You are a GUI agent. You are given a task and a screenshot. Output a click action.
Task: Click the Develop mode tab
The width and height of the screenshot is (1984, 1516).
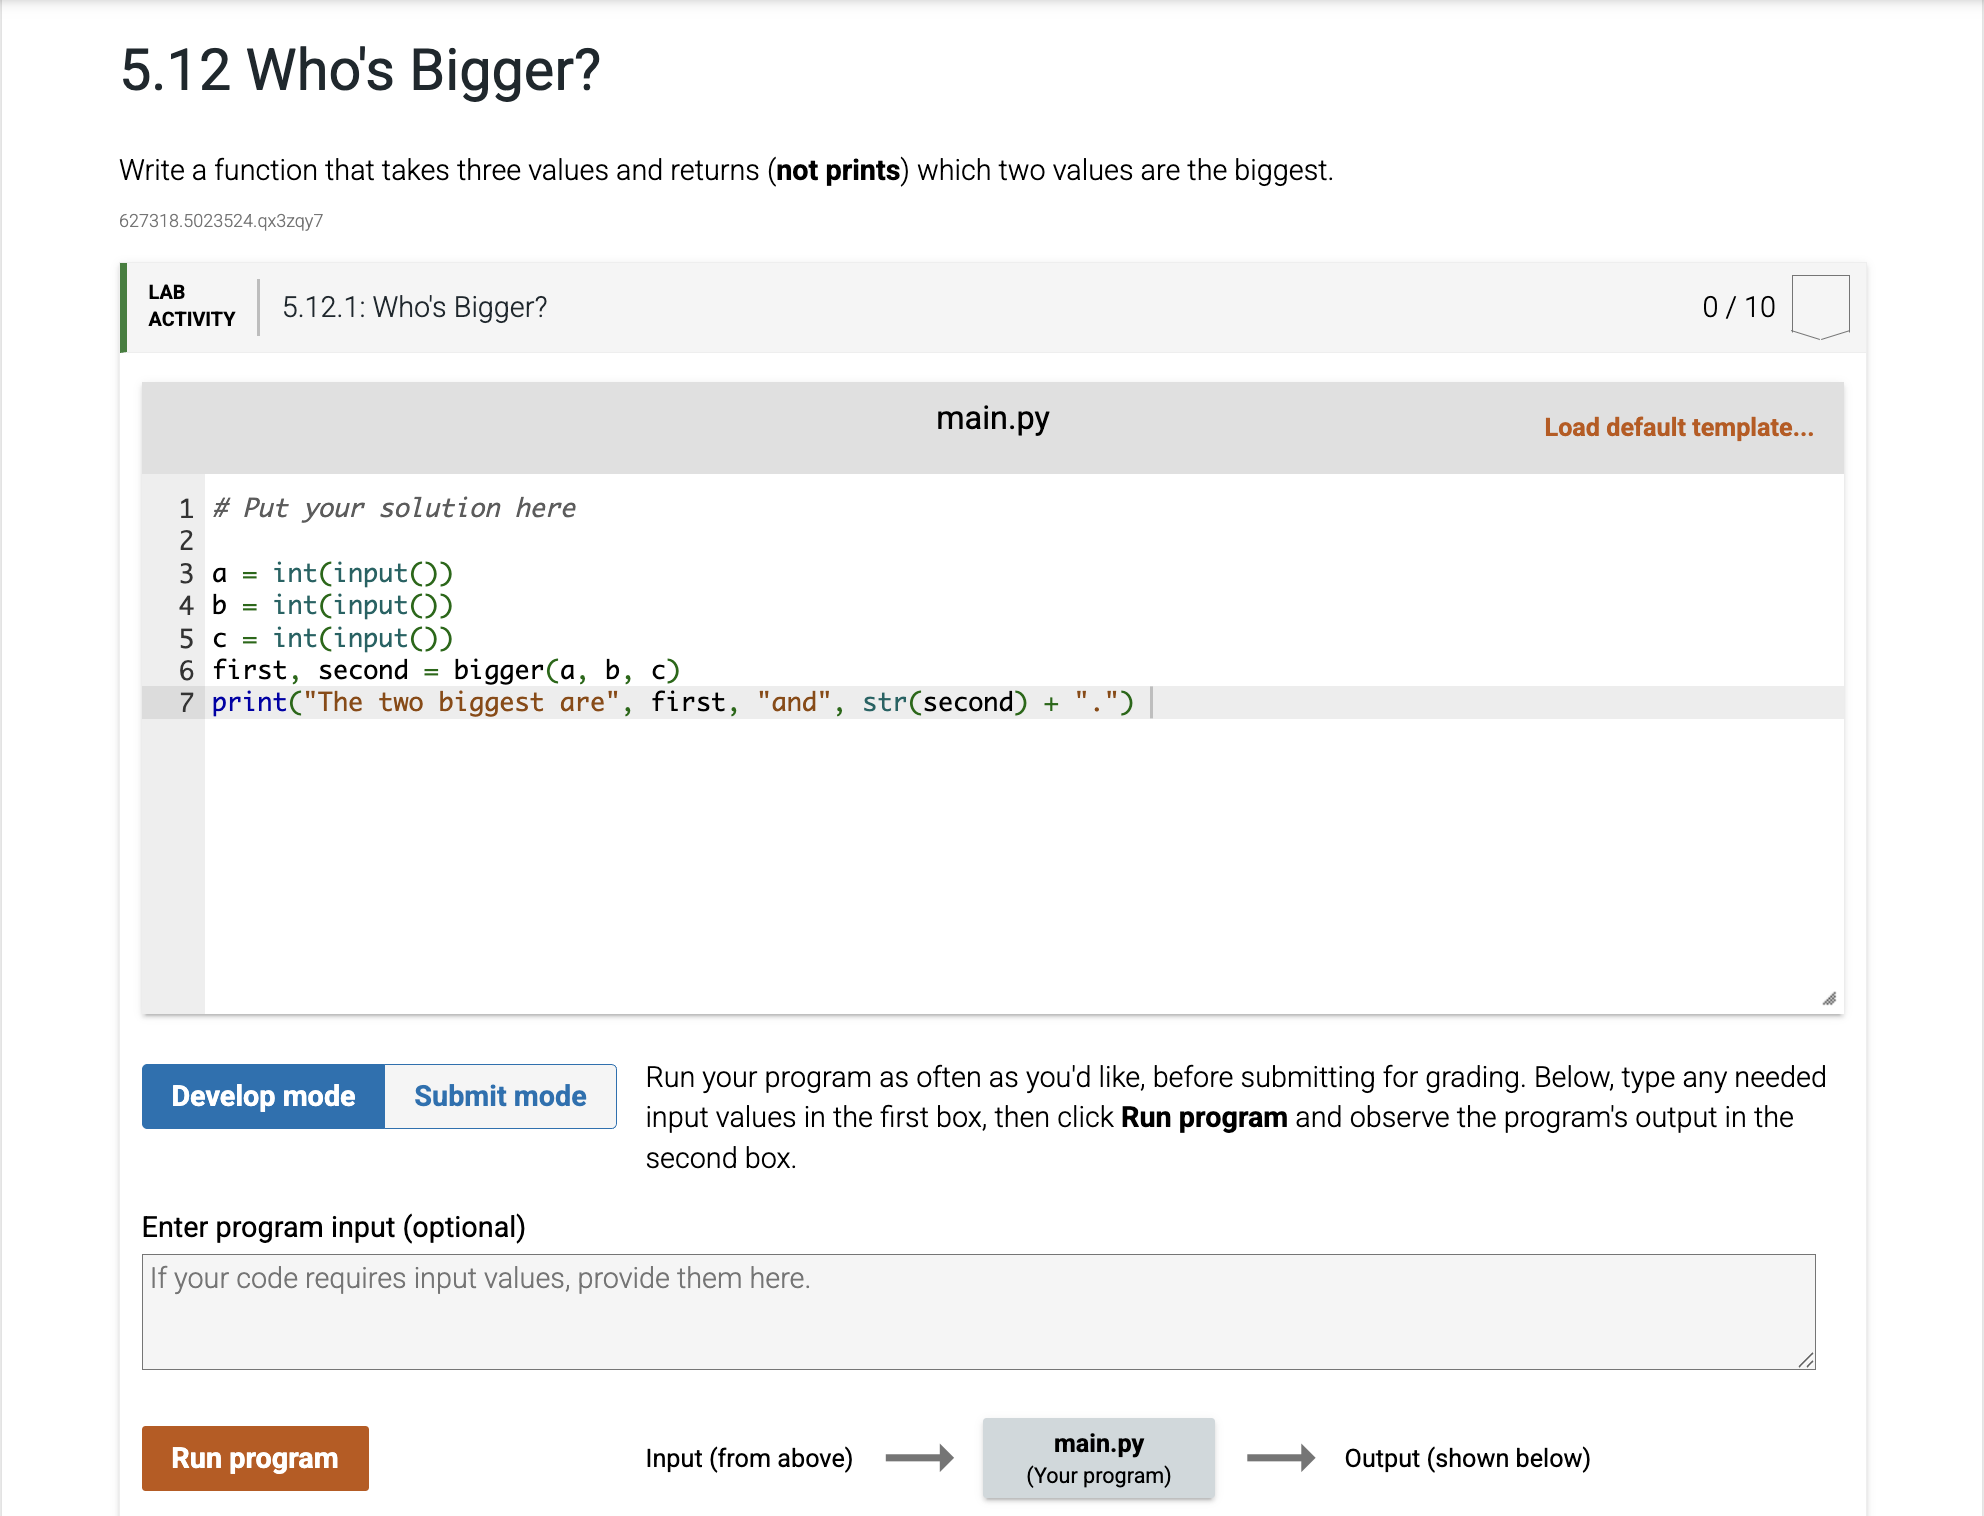(263, 1096)
